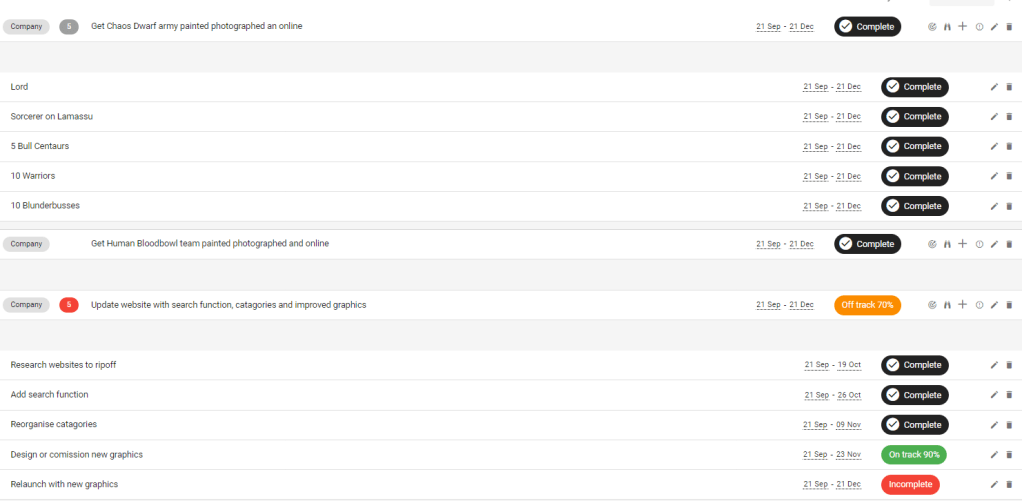Collapse website objective via red 5 badge
Viewport: 1022px width, 501px height.
[69, 305]
